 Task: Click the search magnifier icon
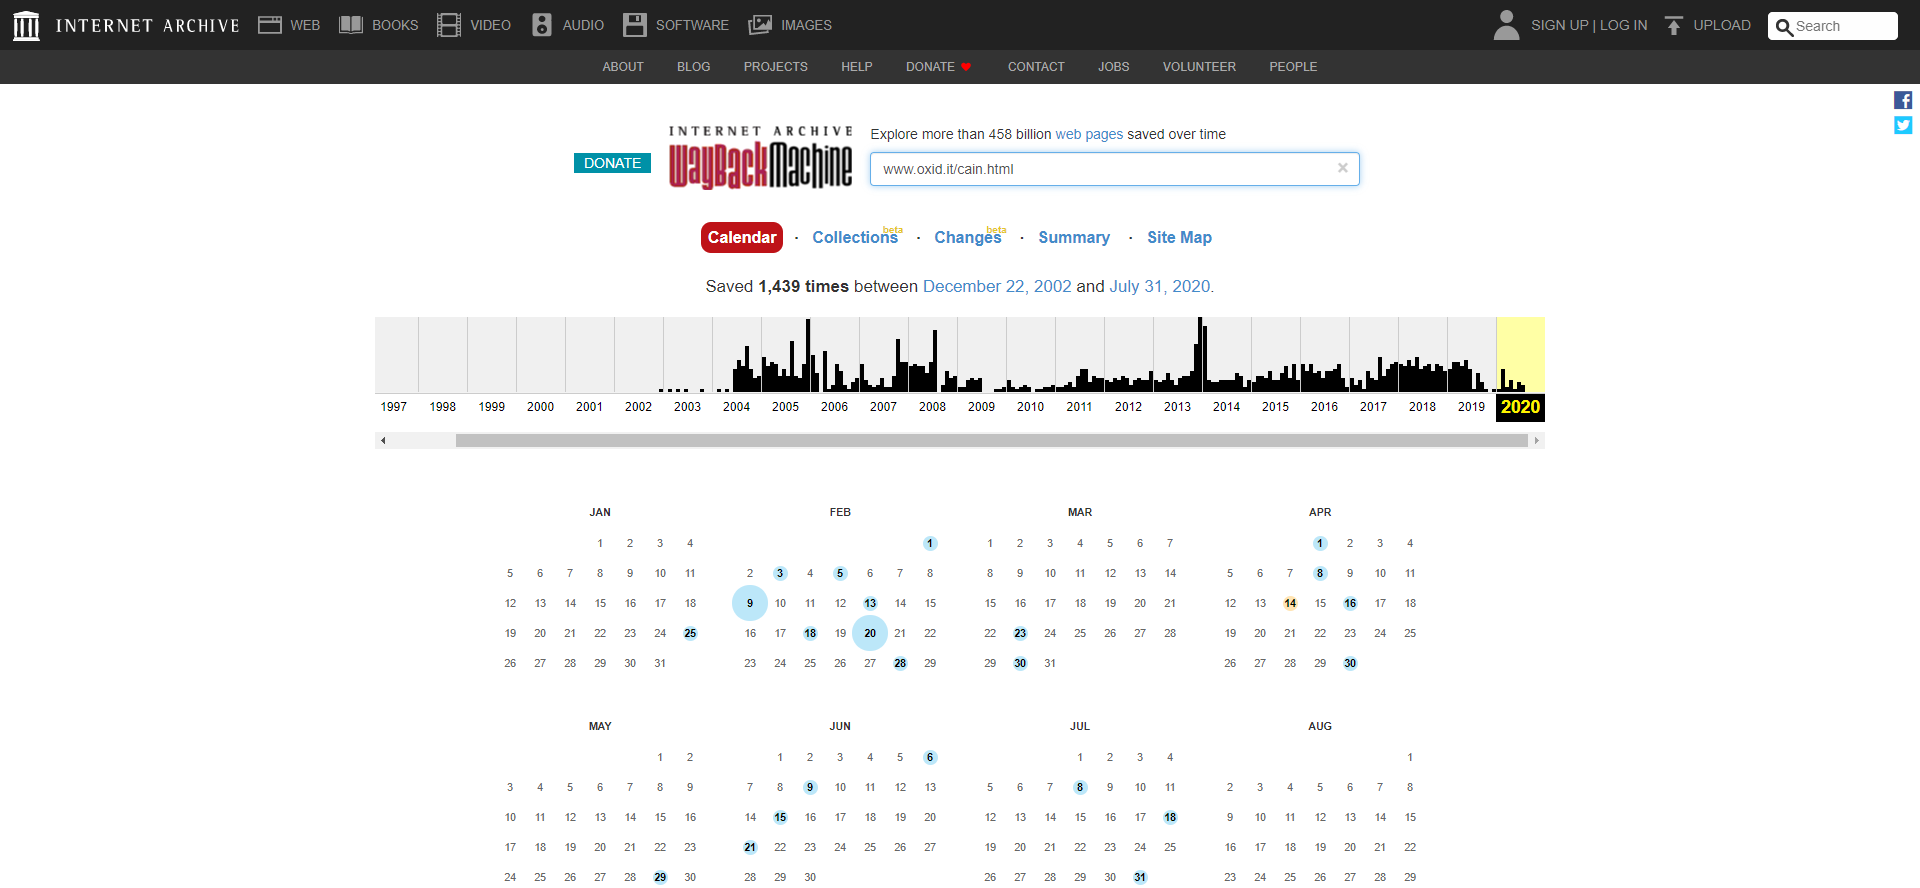click(x=1784, y=27)
